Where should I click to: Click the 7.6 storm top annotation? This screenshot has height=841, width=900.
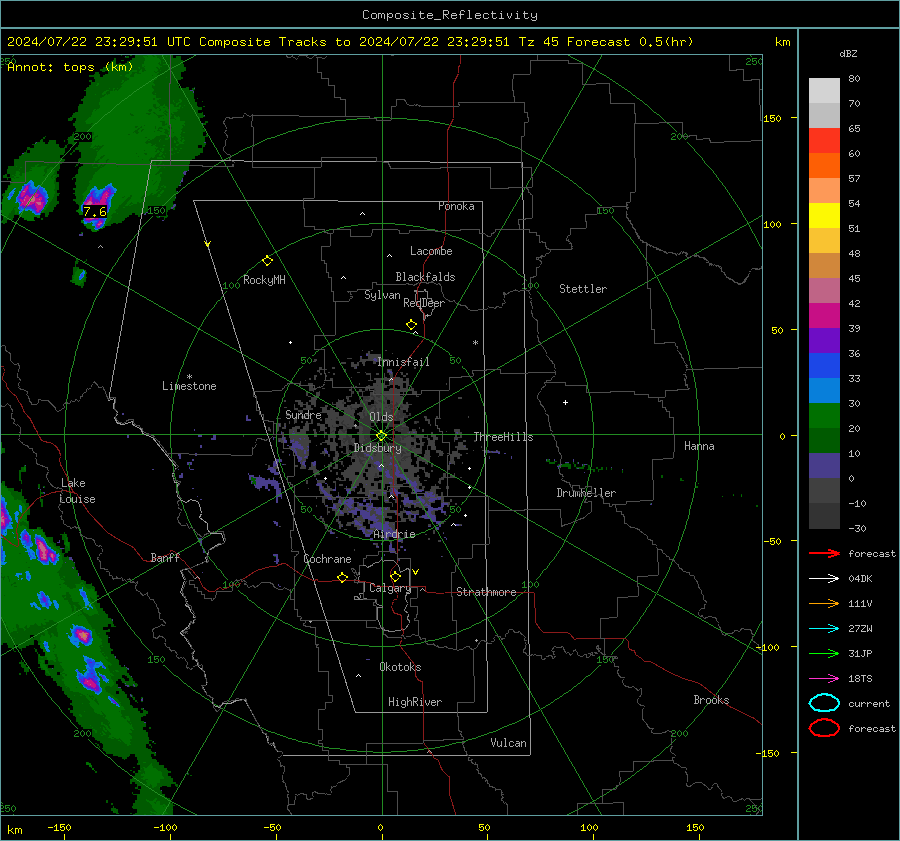coord(95,211)
